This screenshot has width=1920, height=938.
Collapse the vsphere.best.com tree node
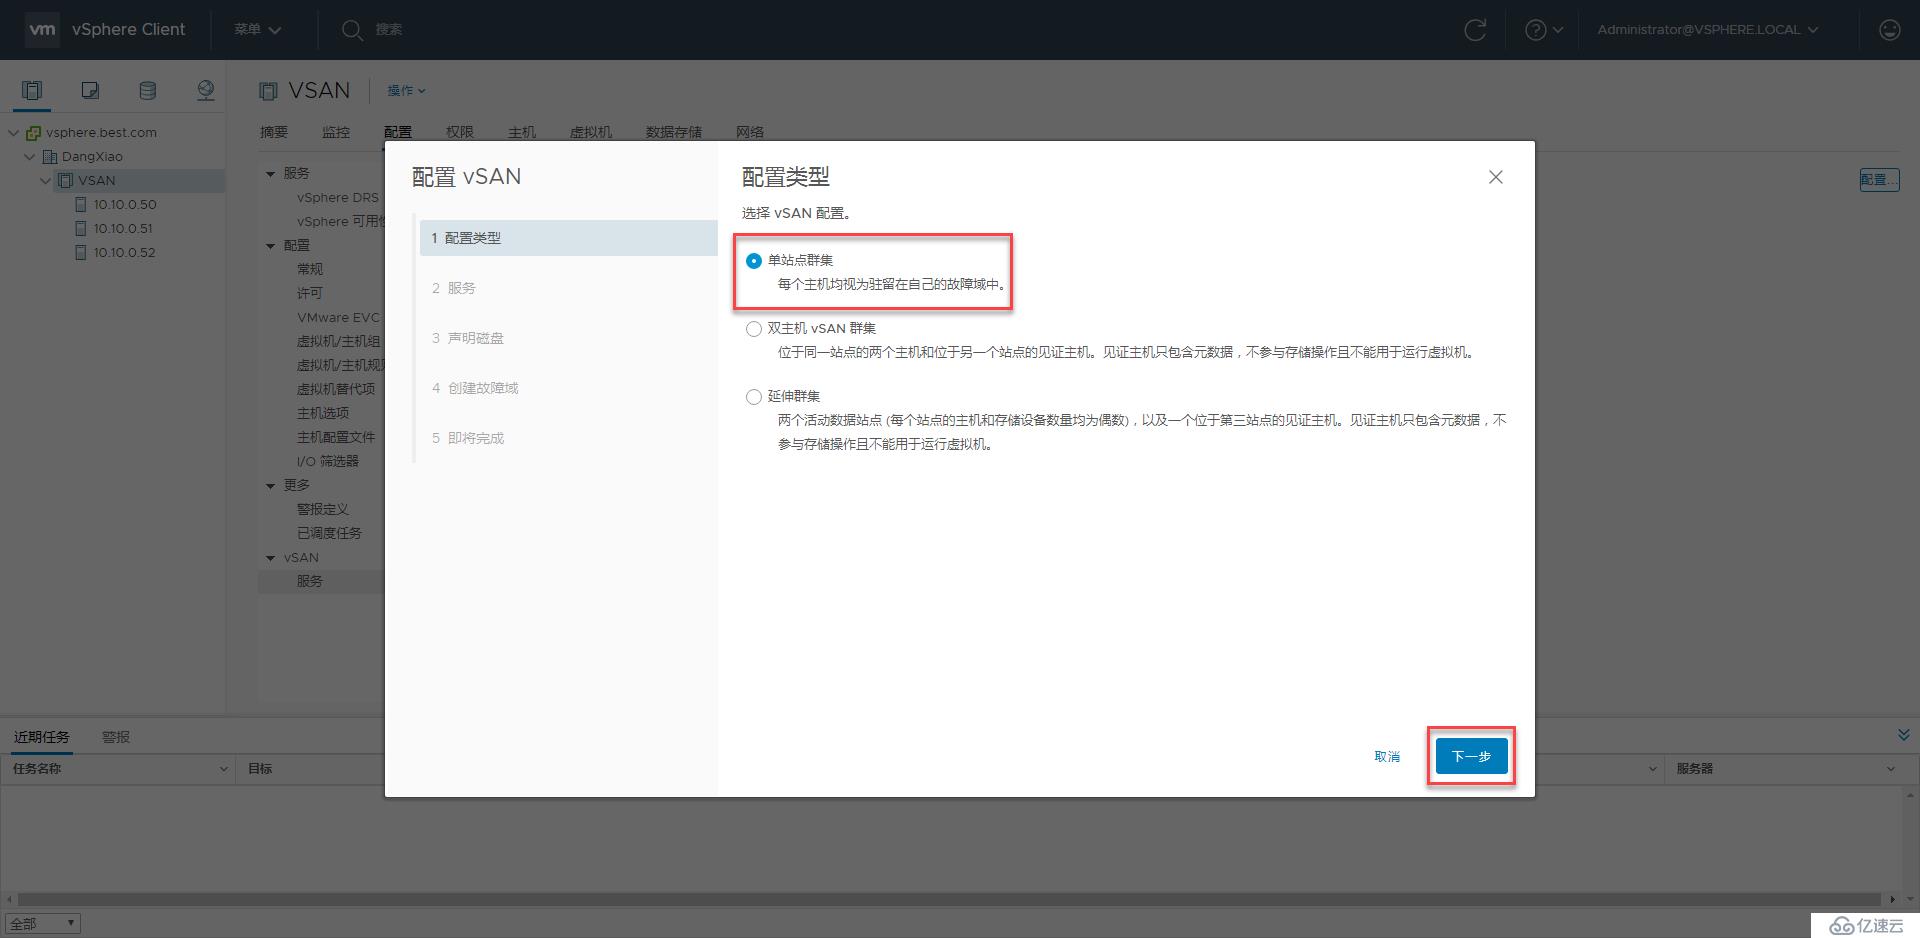13,132
